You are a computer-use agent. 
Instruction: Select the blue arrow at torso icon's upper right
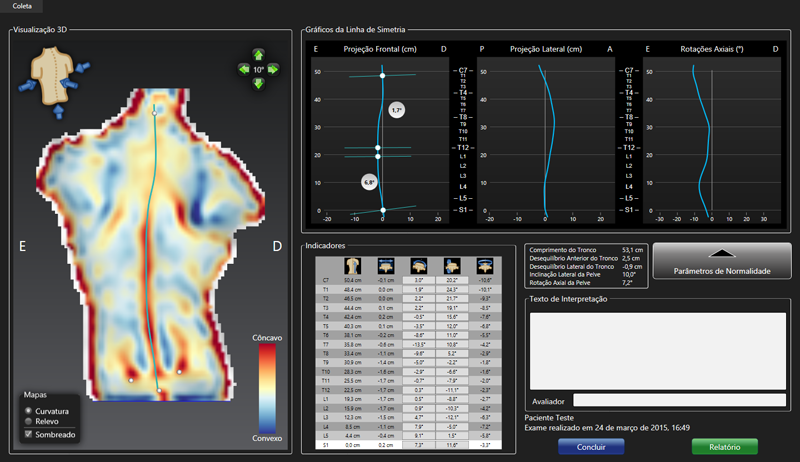tap(83, 67)
